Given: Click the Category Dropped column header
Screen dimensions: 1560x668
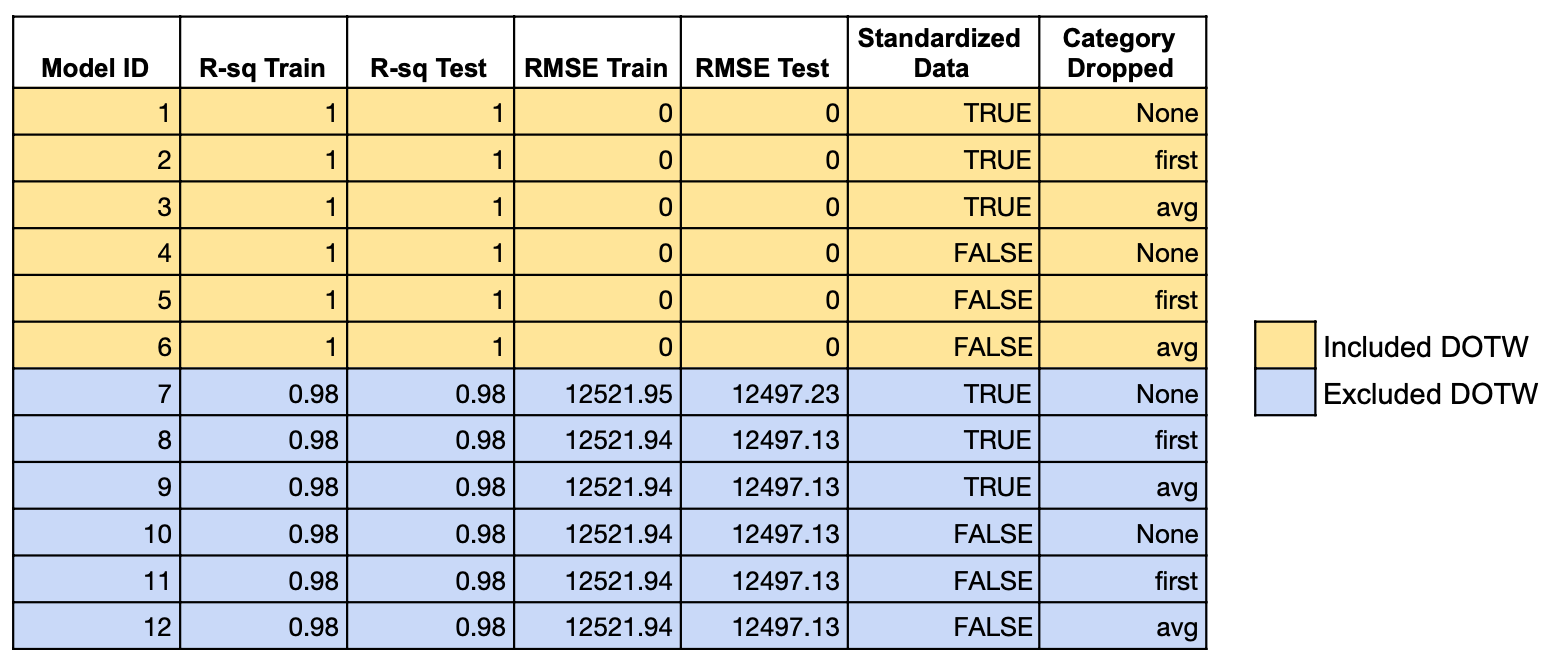Looking at the screenshot, I should point(1121,53).
